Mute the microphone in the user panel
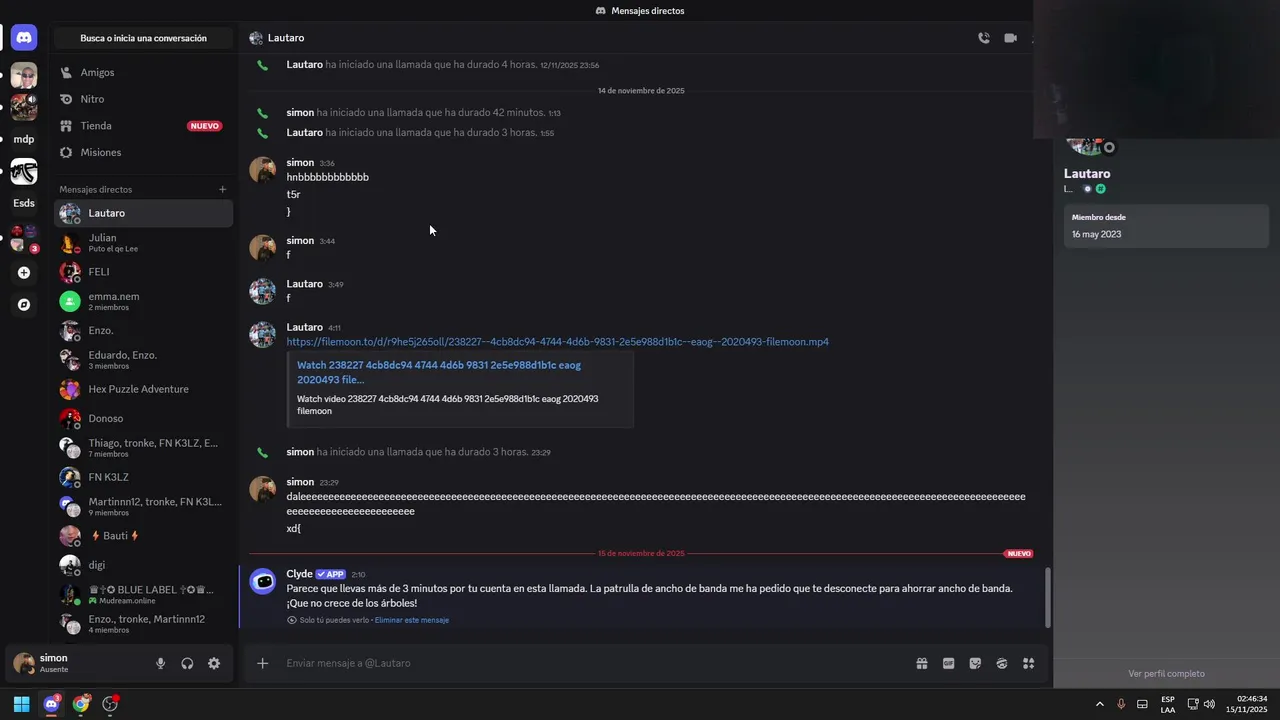1280x720 pixels. [x=160, y=663]
